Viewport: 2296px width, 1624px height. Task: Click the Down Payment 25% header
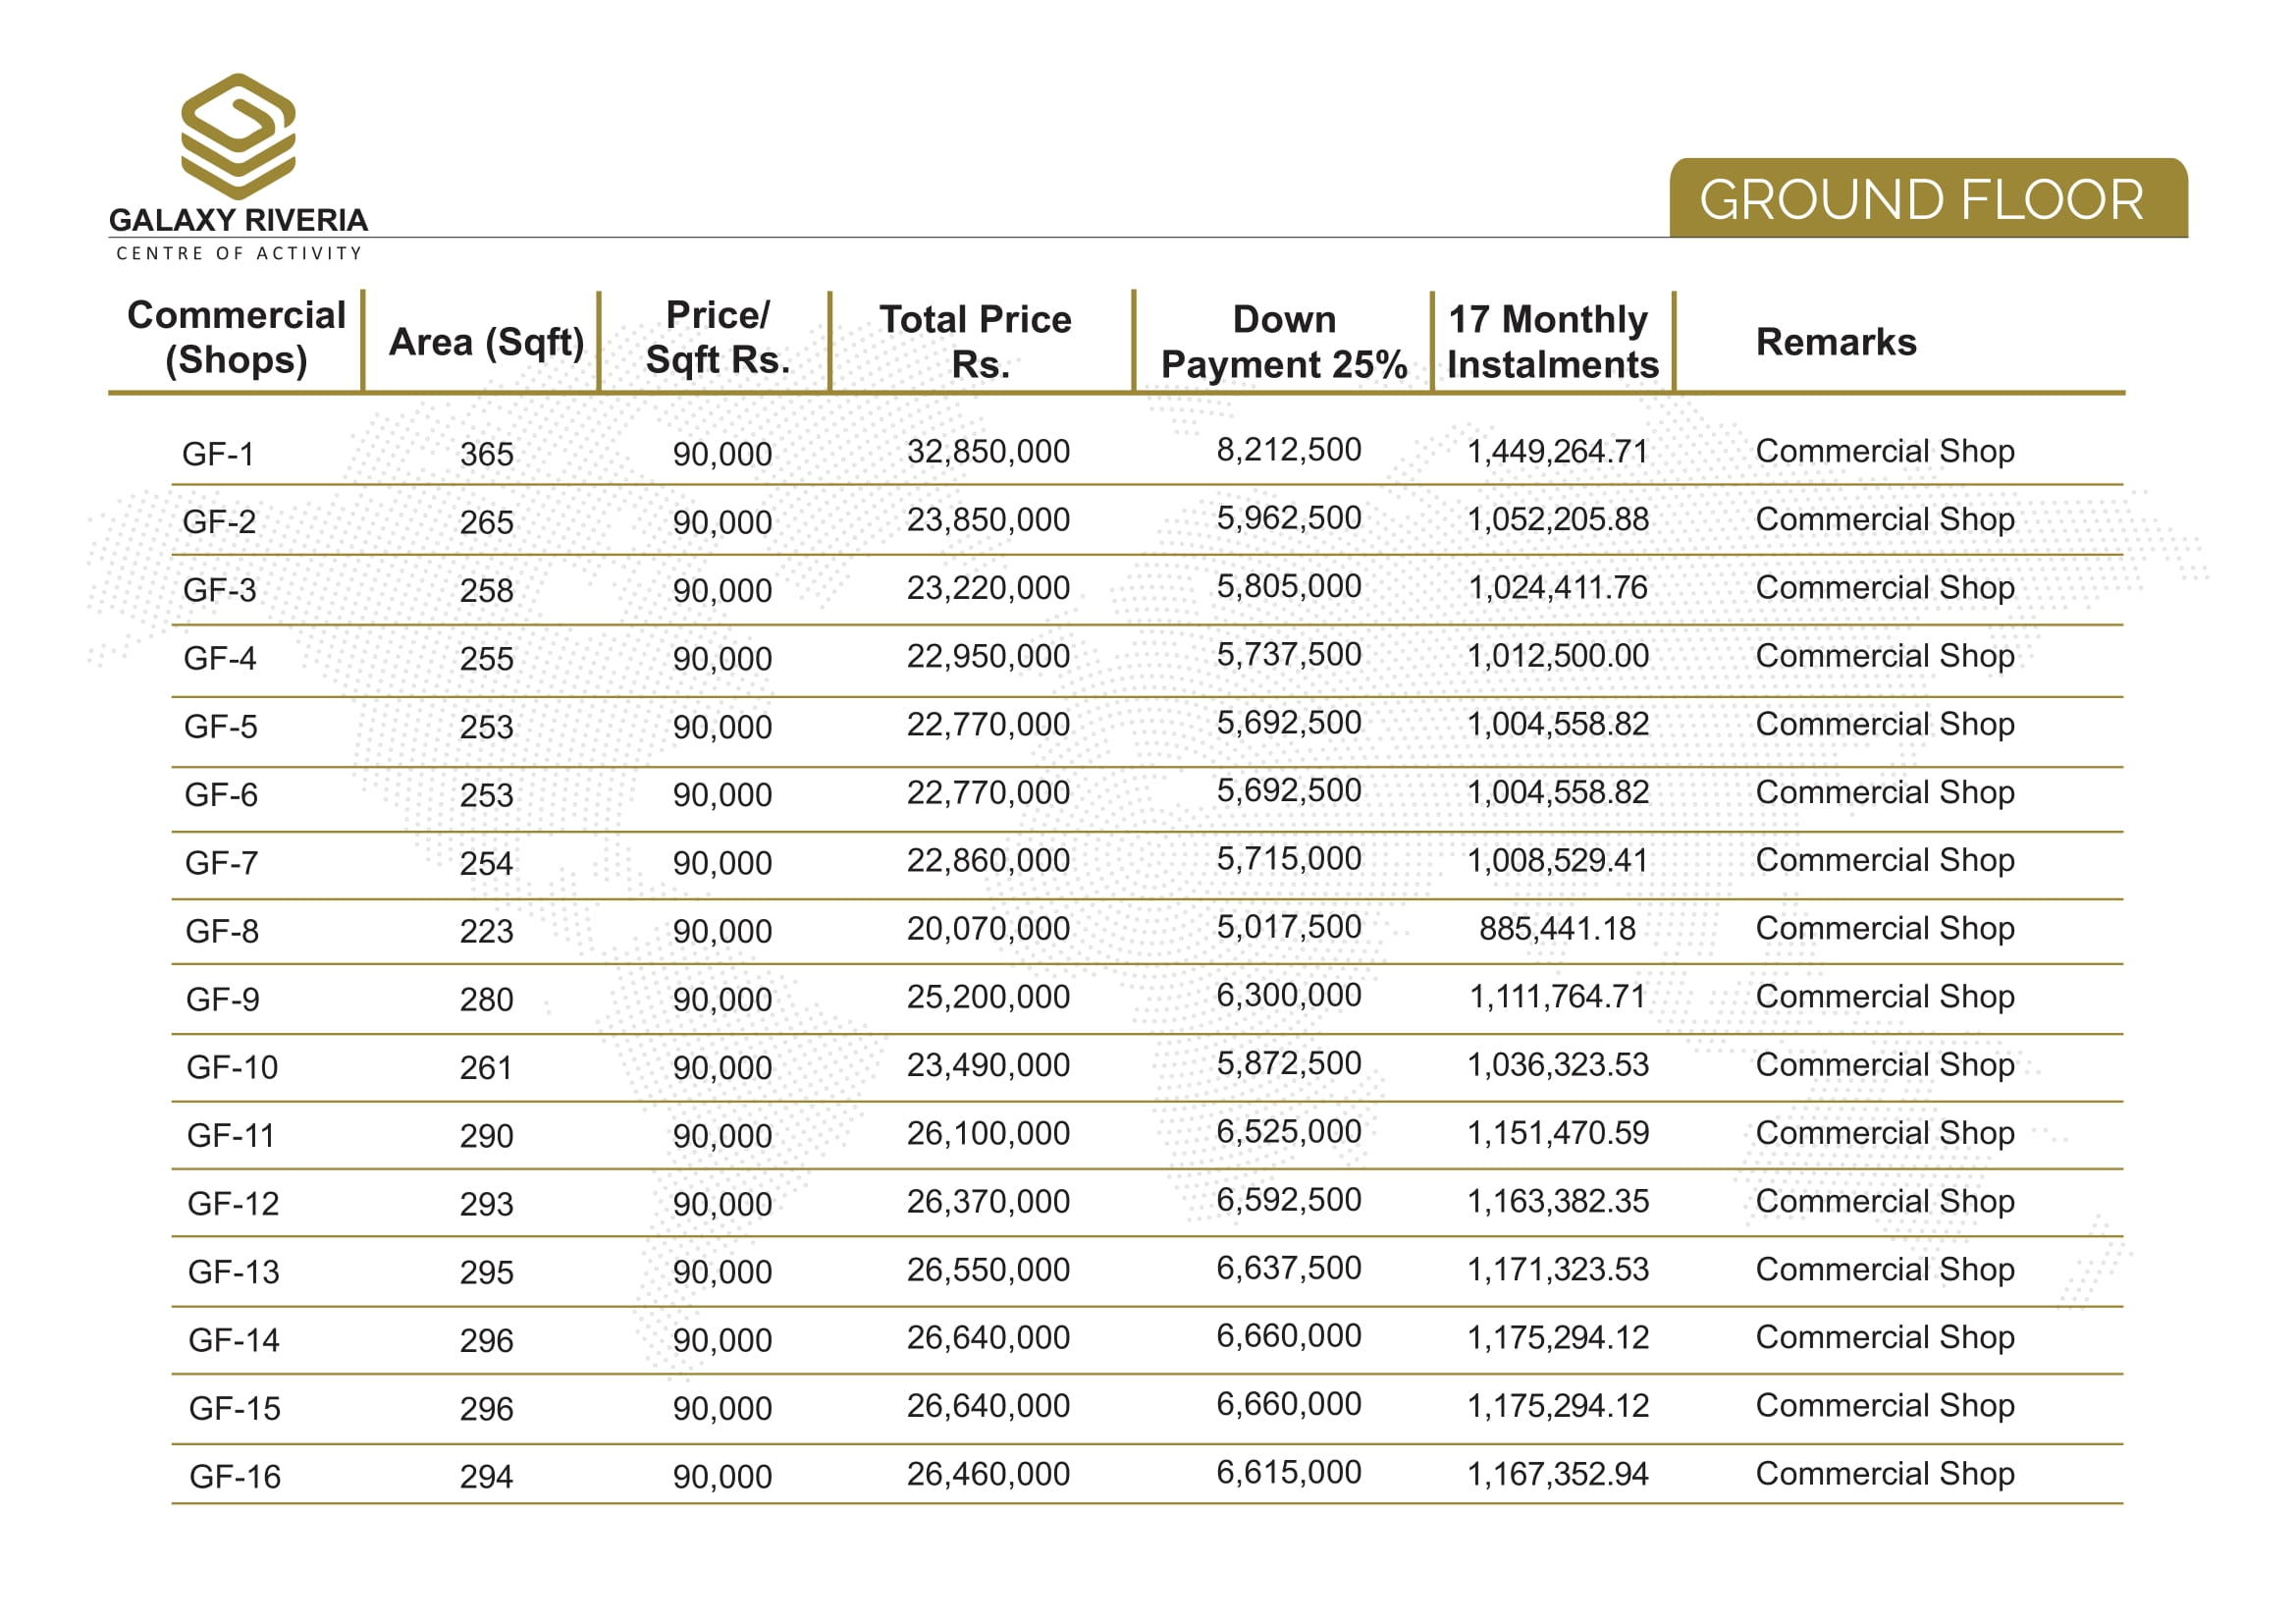pyautogui.click(x=1284, y=342)
